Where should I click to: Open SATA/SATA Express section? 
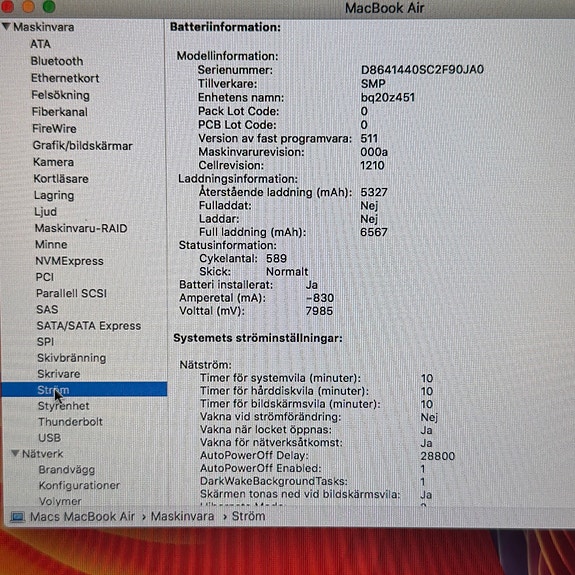pyautogui.click(x=89, y=326)
